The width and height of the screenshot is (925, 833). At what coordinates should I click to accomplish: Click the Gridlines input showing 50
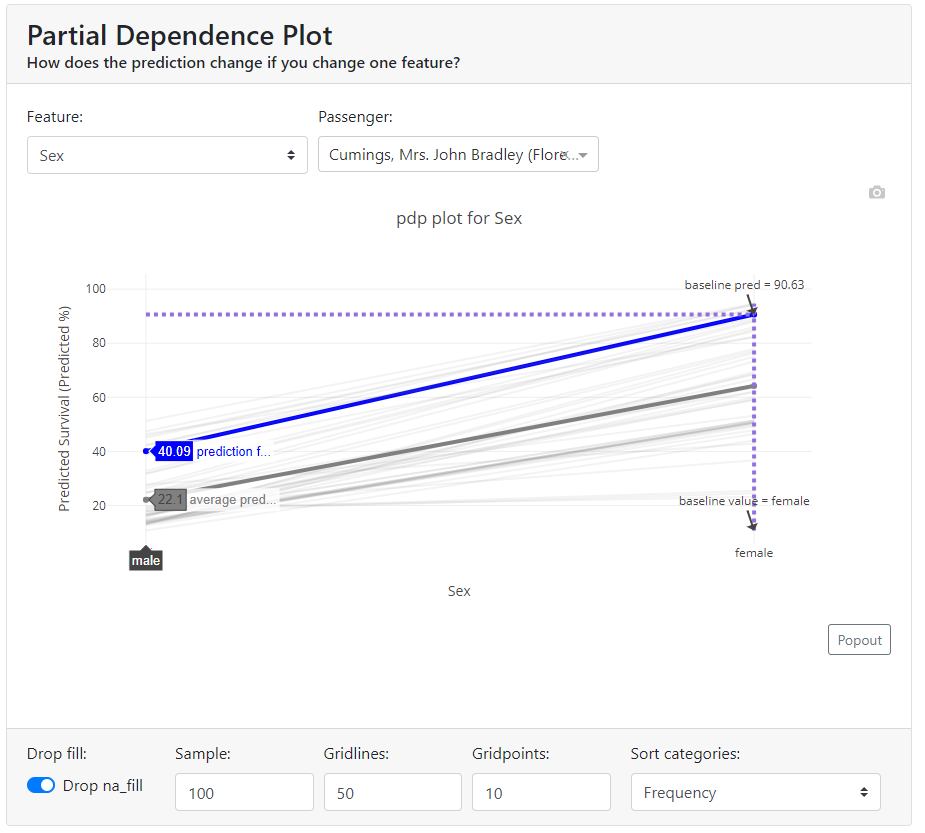pyautogui.click(x=392, y=791)
